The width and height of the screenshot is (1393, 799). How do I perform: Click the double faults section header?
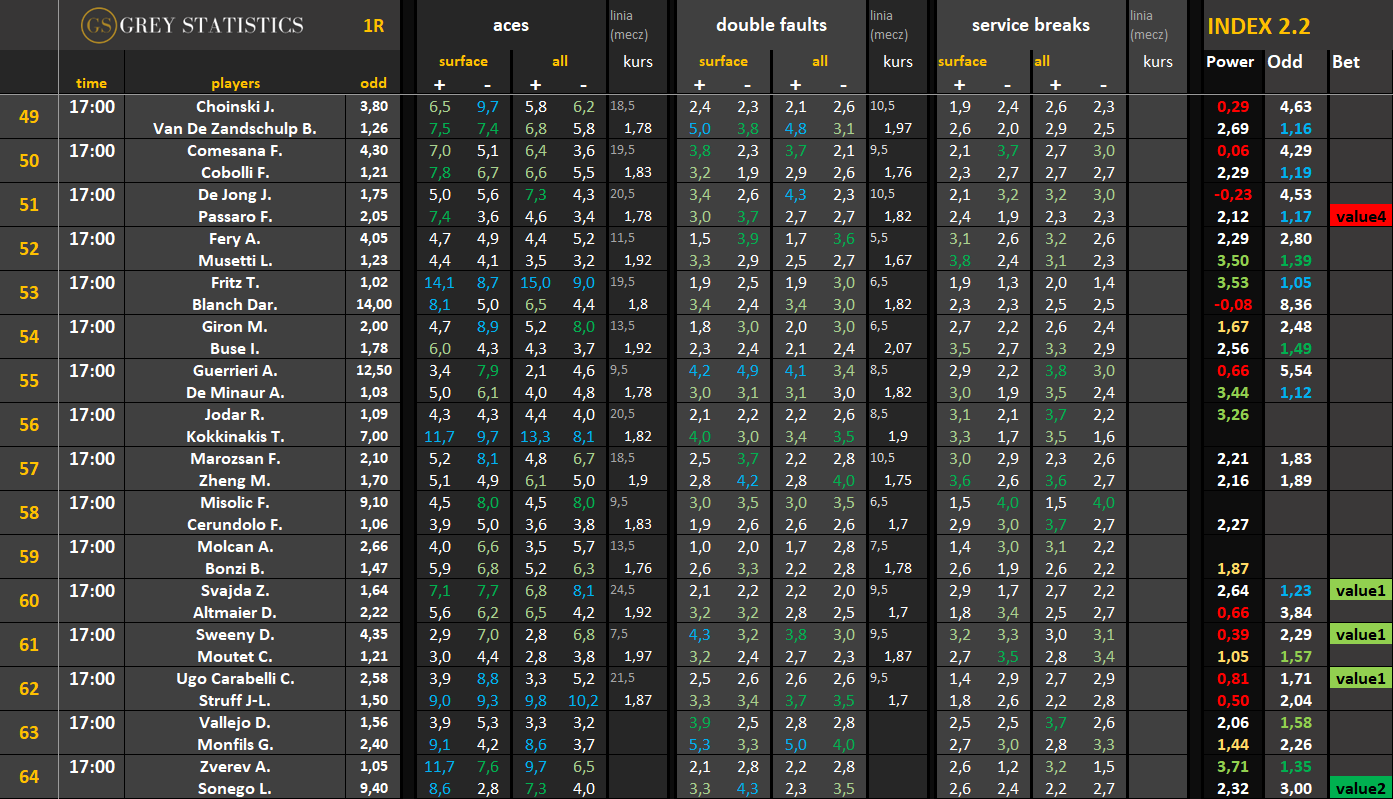coord(771,25)
